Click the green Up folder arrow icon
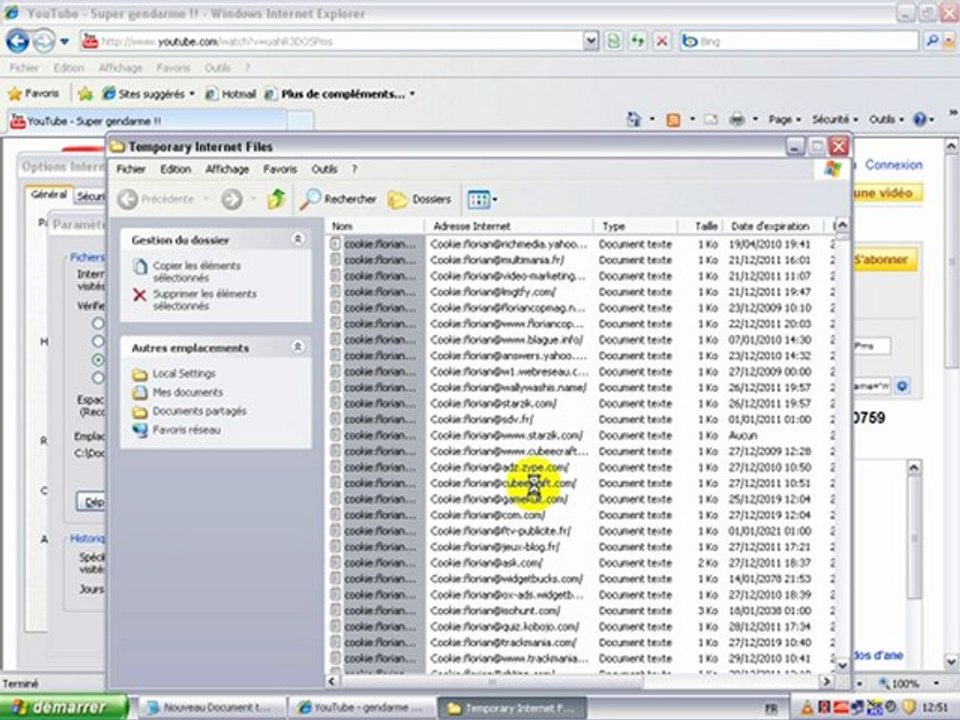This screenshot has width=960, height=720. pos(276,199)
